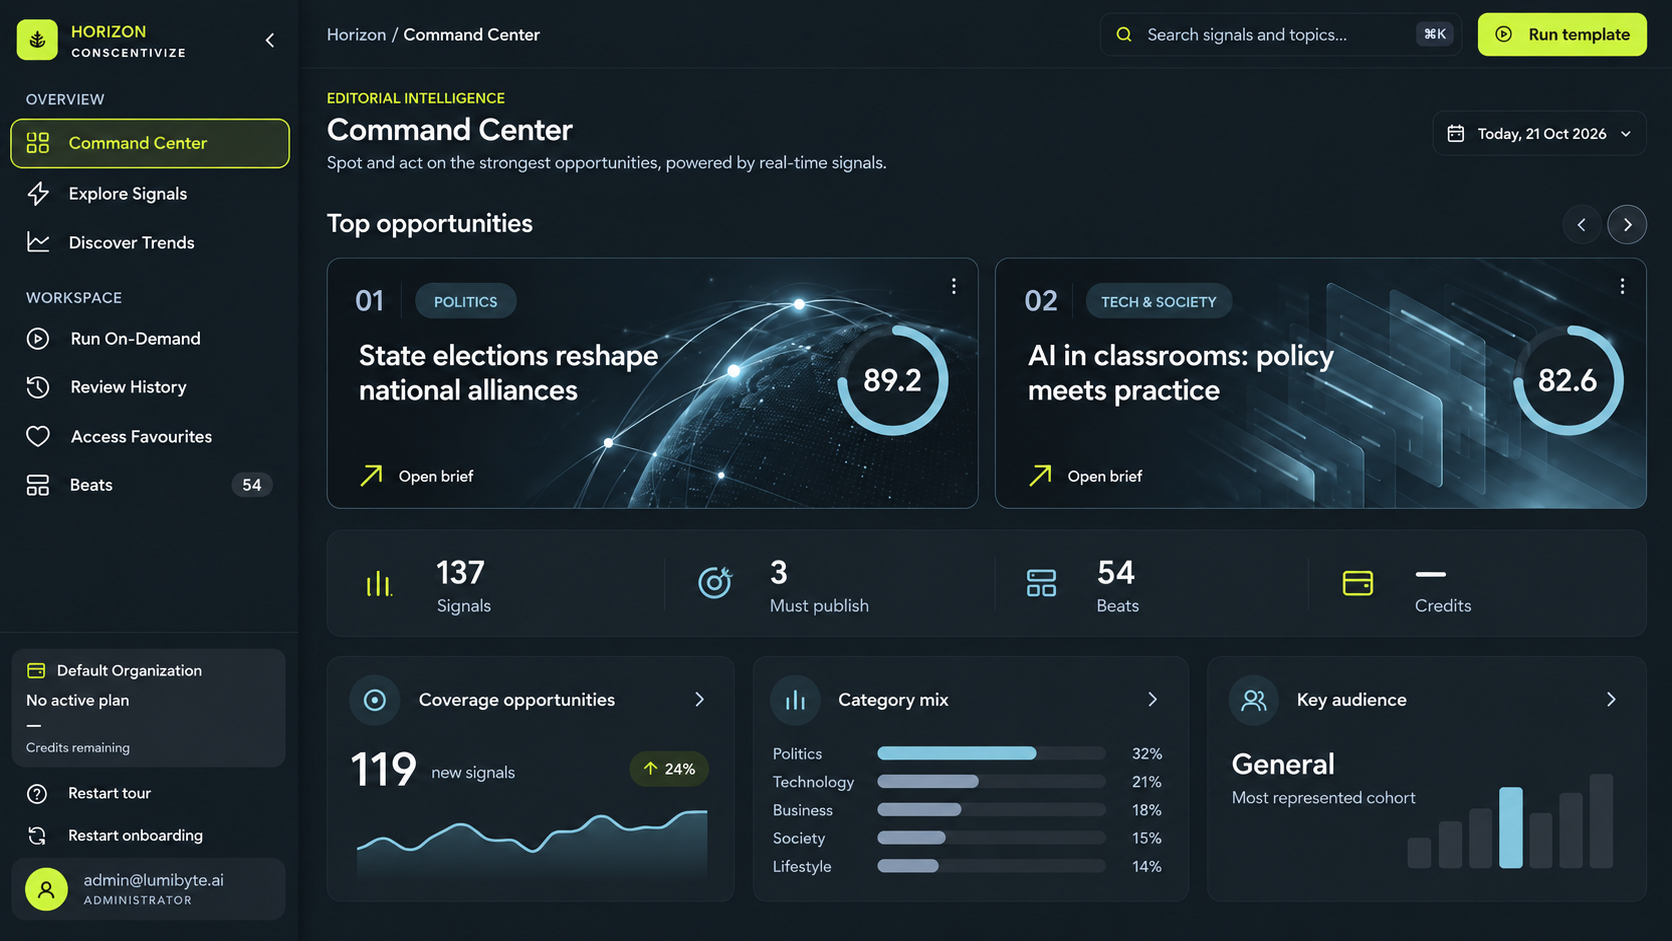Click the Society 15% progress bar

click(991, 837)
